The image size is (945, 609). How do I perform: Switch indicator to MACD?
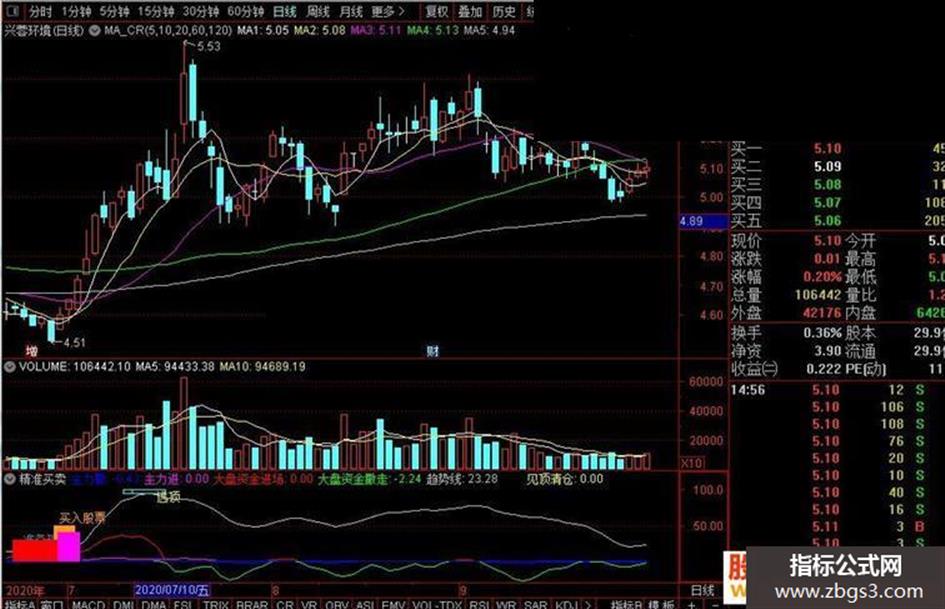tap(88, 604)
